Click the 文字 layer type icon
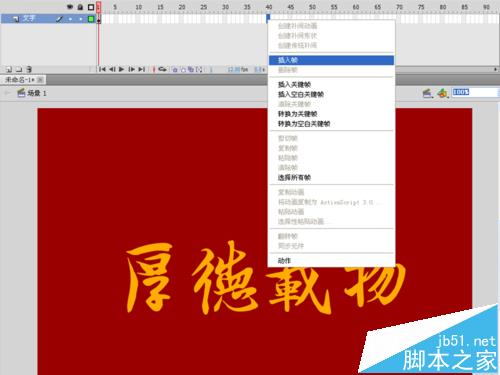The image size is (500, 375). pos(16,19)
